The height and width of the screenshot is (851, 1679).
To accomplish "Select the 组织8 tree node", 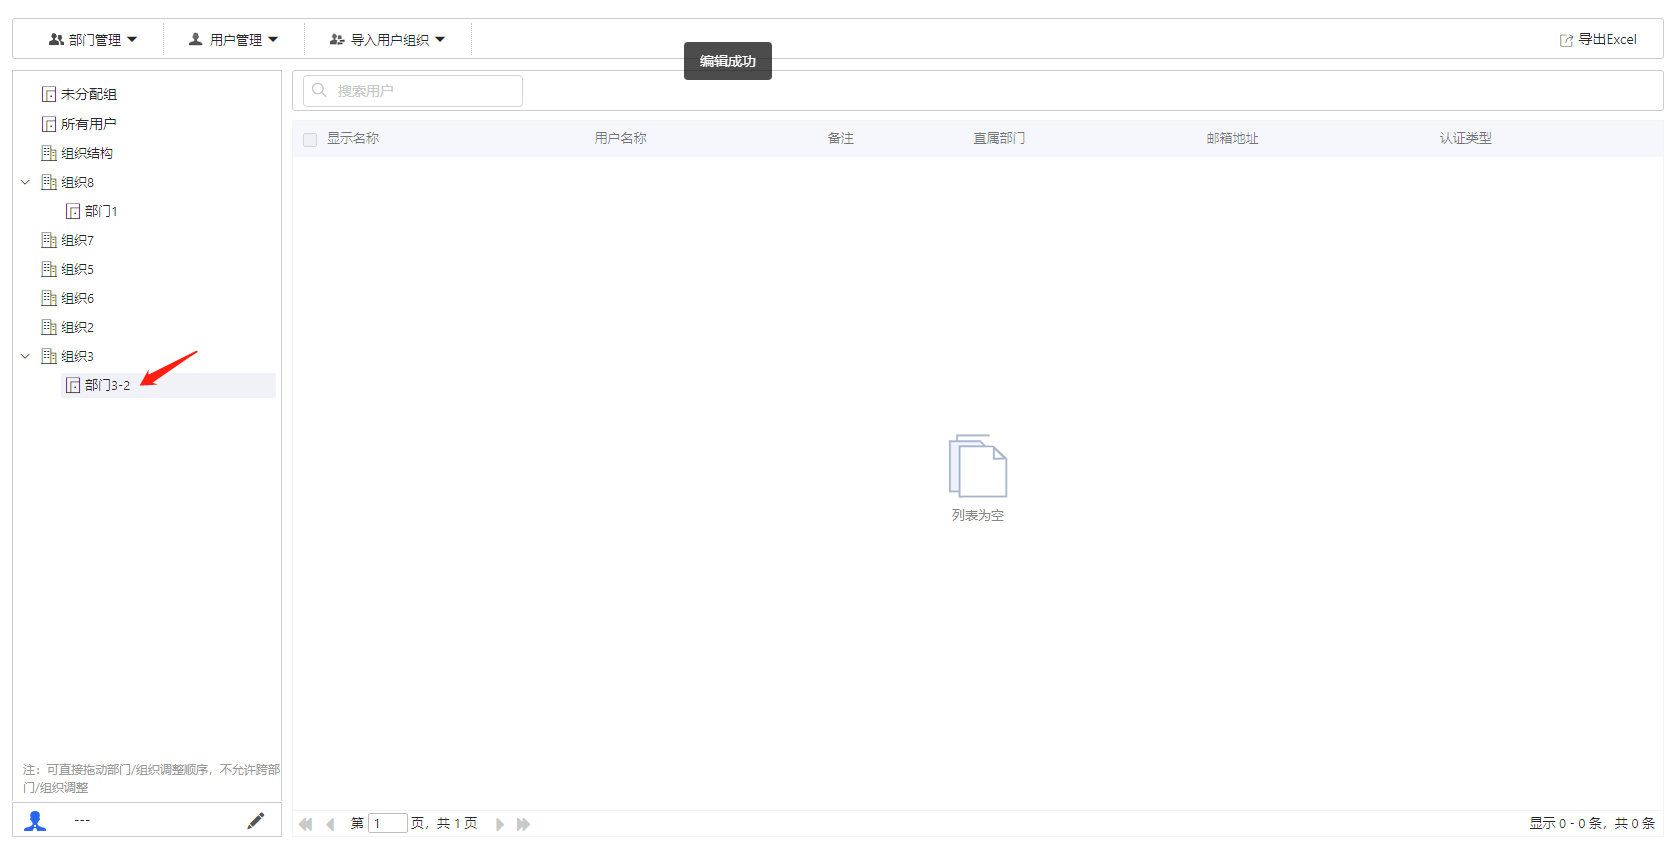I will click(x=77, y=182).
